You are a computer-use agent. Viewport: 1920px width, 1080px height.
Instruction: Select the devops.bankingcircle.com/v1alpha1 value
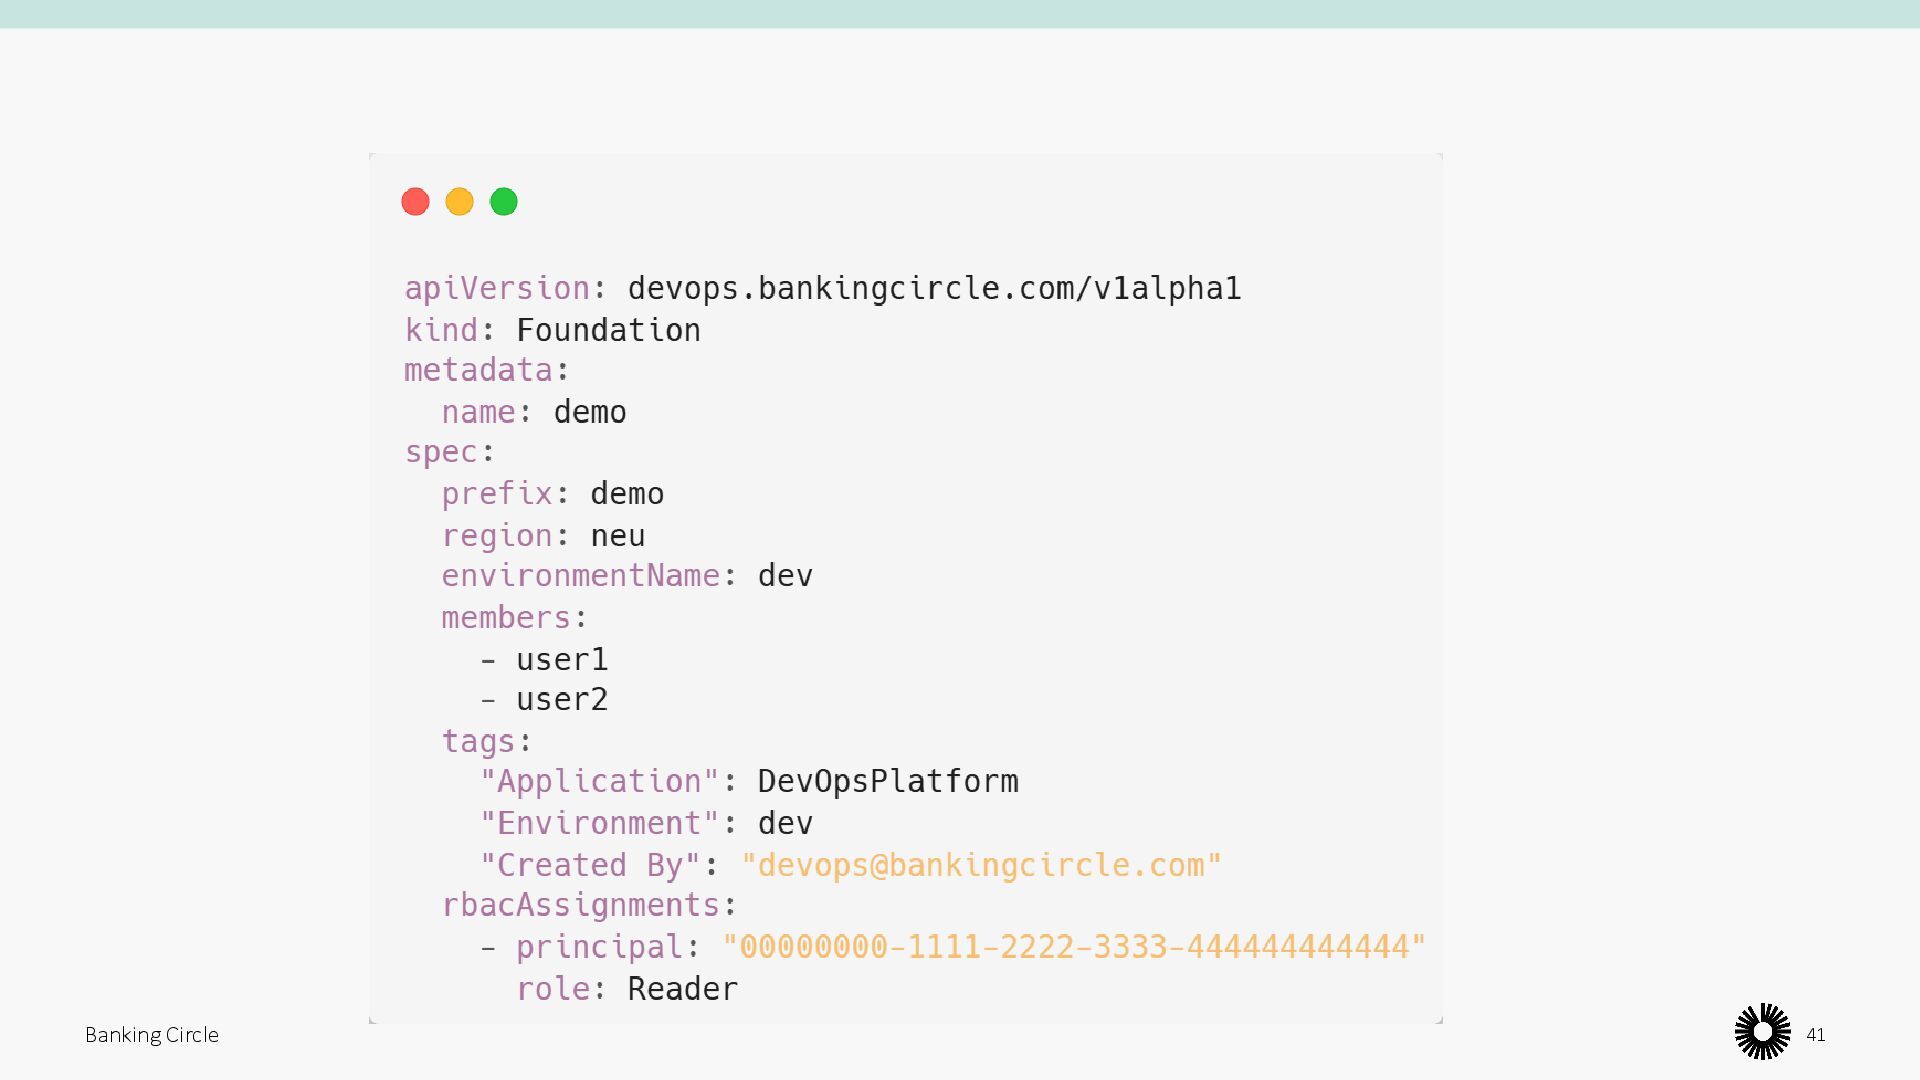coord(934,289)
